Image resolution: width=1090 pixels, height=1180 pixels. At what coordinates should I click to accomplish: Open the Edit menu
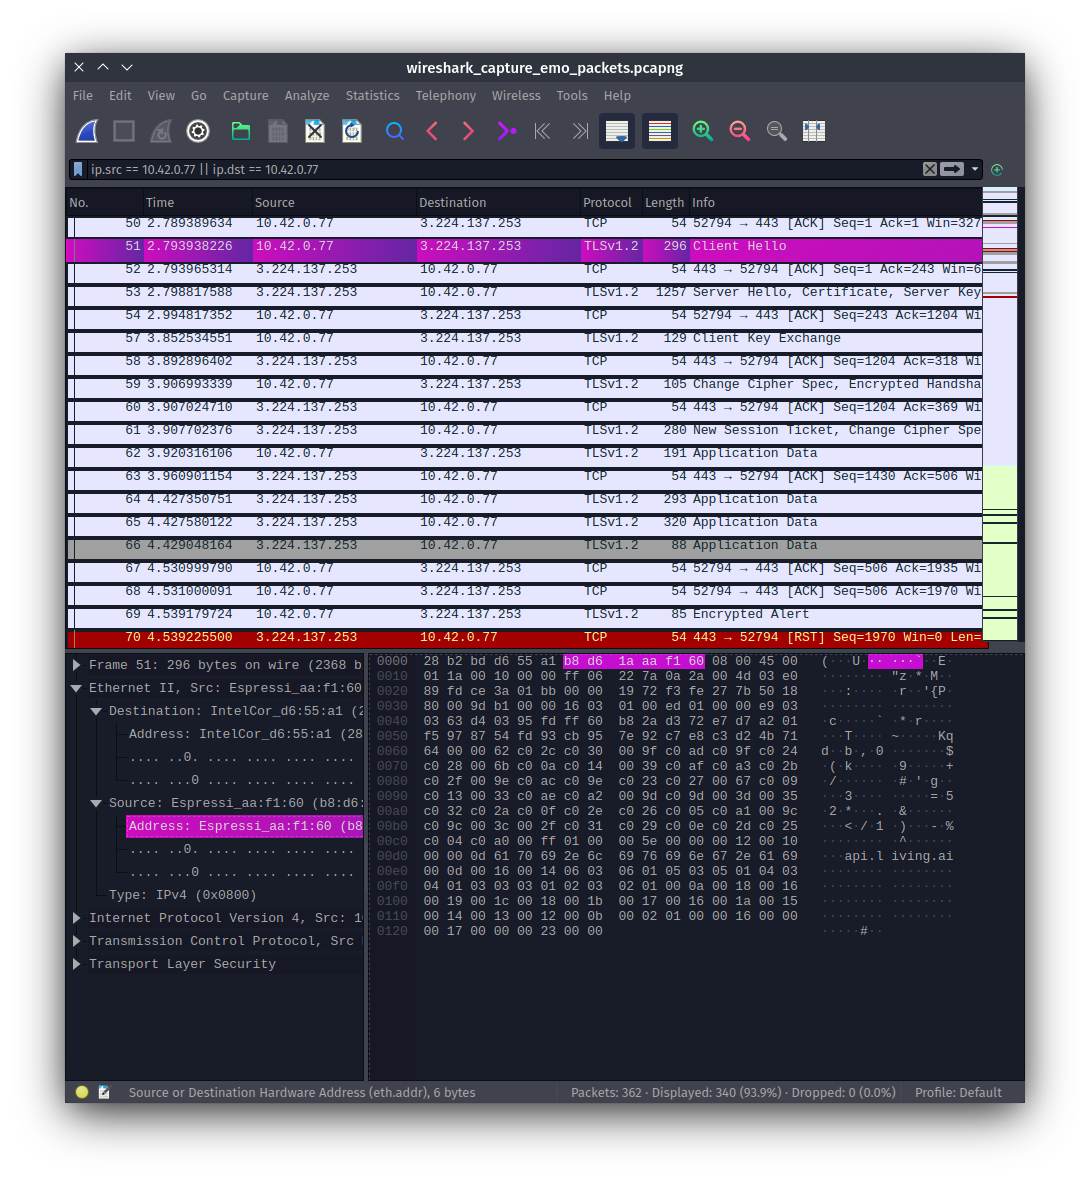120,96
